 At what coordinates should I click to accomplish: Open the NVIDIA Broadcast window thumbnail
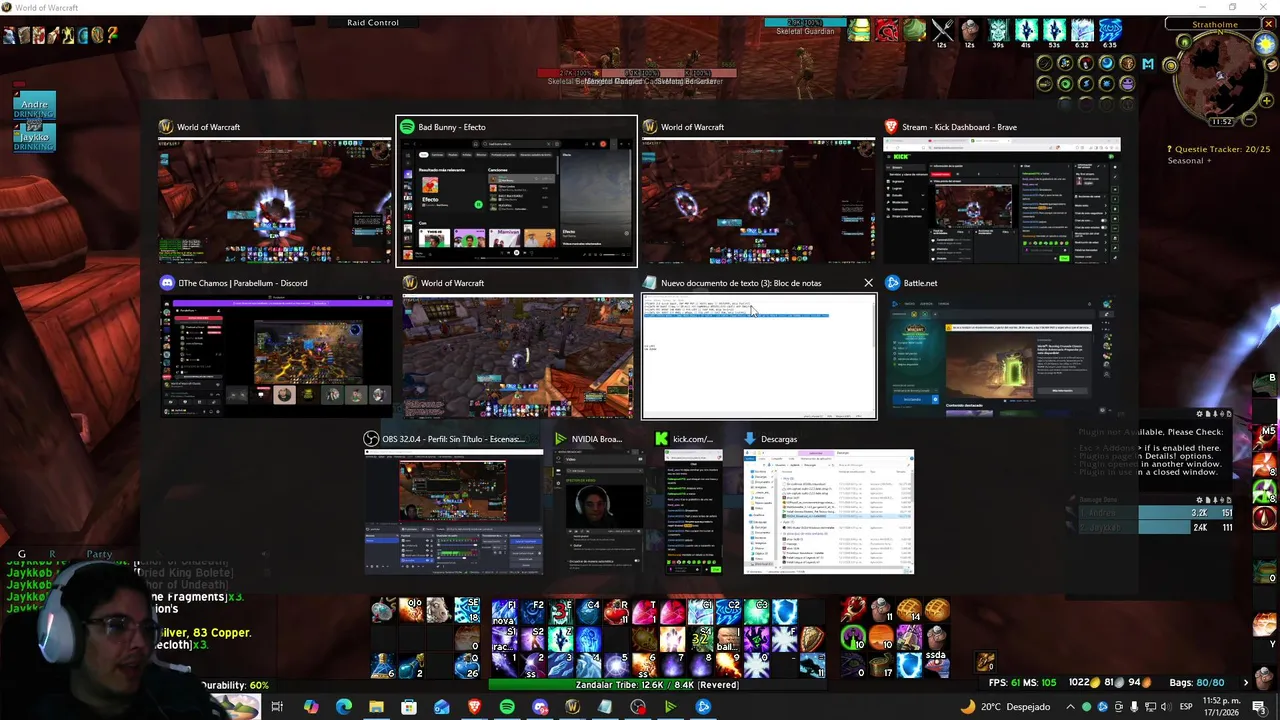[600, 502]
